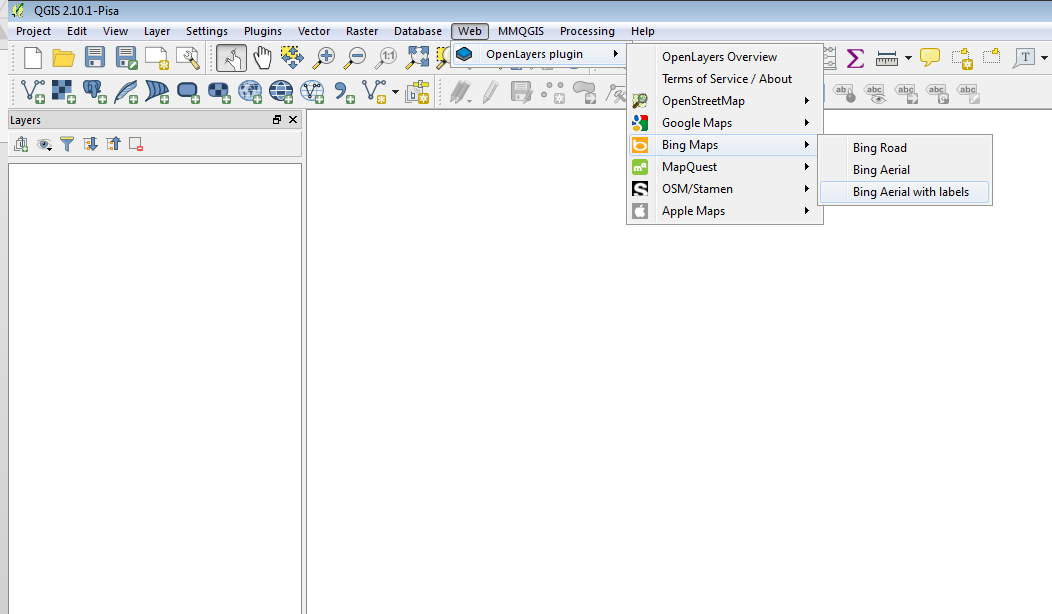Expand the Apple Maps submenu
The width and height of the screenshot is (1052, 614).
(725, 211)
